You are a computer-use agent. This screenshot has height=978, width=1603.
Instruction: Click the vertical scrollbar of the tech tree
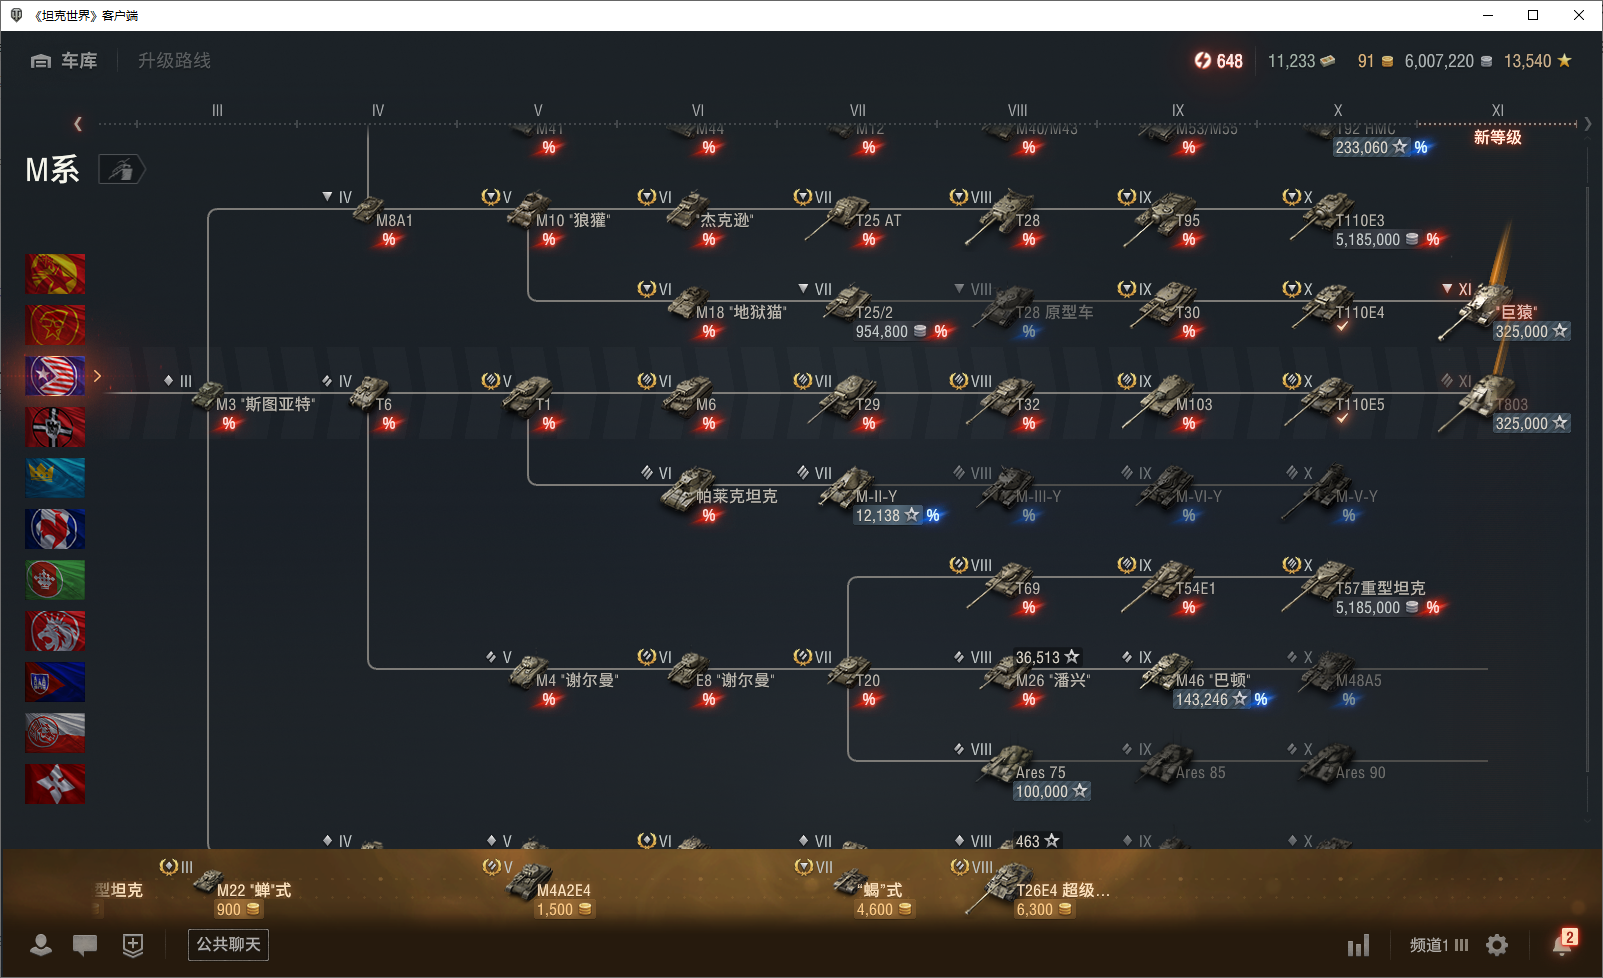[x=1588, y=480]
